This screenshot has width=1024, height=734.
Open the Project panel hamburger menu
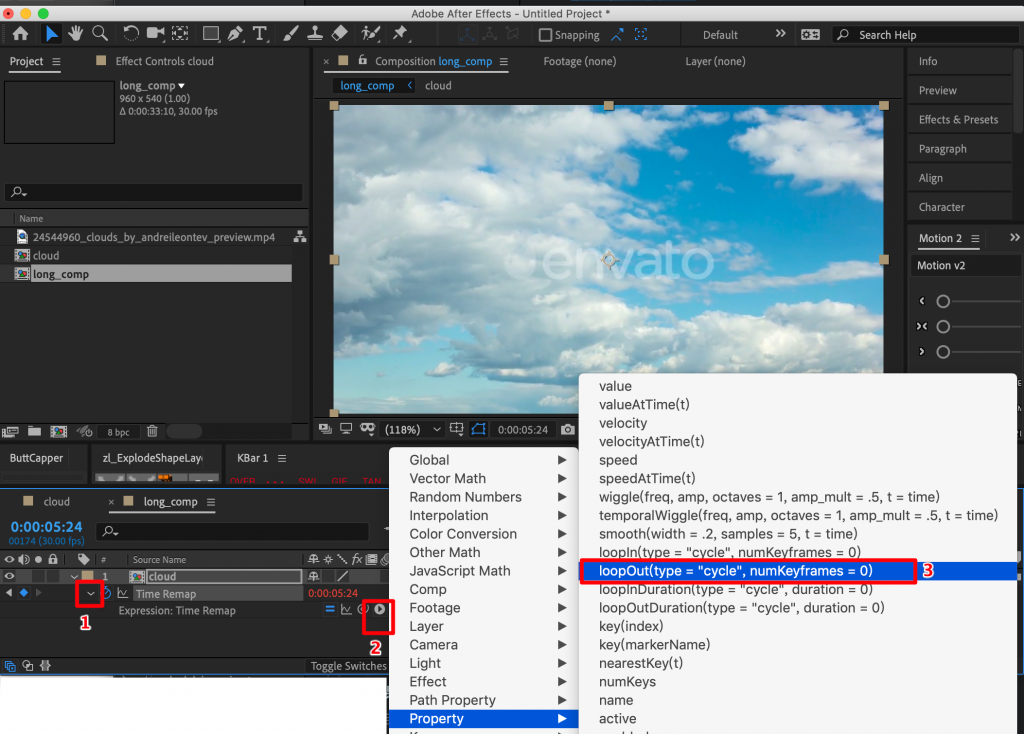(56, 61)
